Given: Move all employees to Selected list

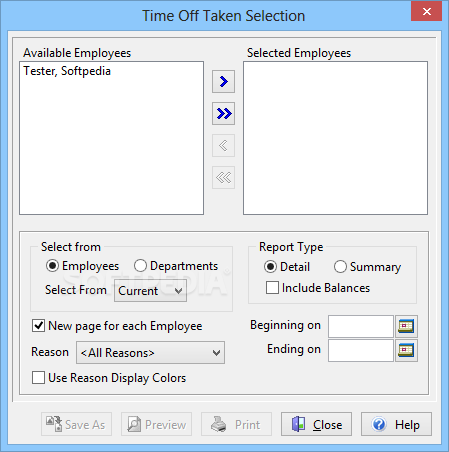Looking at the screenshot, I should point(223,113).
